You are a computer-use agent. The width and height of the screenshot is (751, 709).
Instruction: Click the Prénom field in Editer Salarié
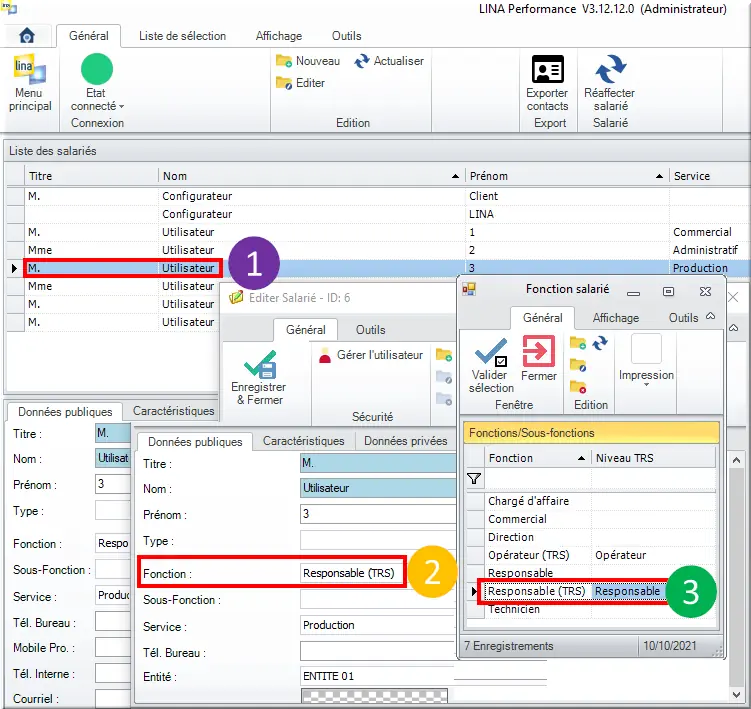coord(378,514)
